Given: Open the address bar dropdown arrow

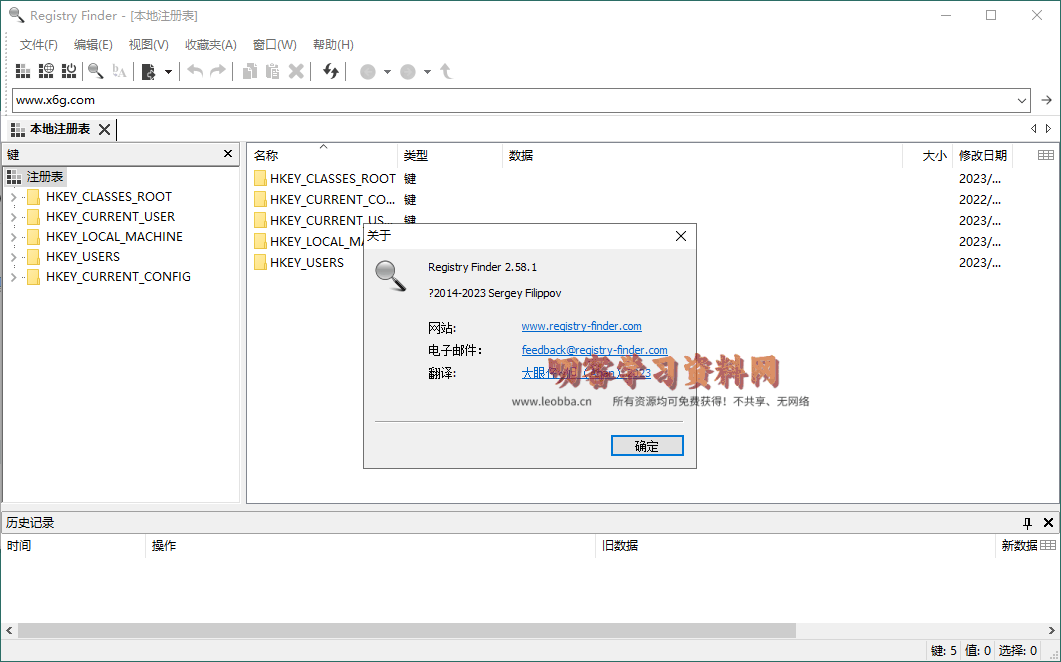Looking at the screenshot, I should pyautogui.click(x=1022, y=100).
